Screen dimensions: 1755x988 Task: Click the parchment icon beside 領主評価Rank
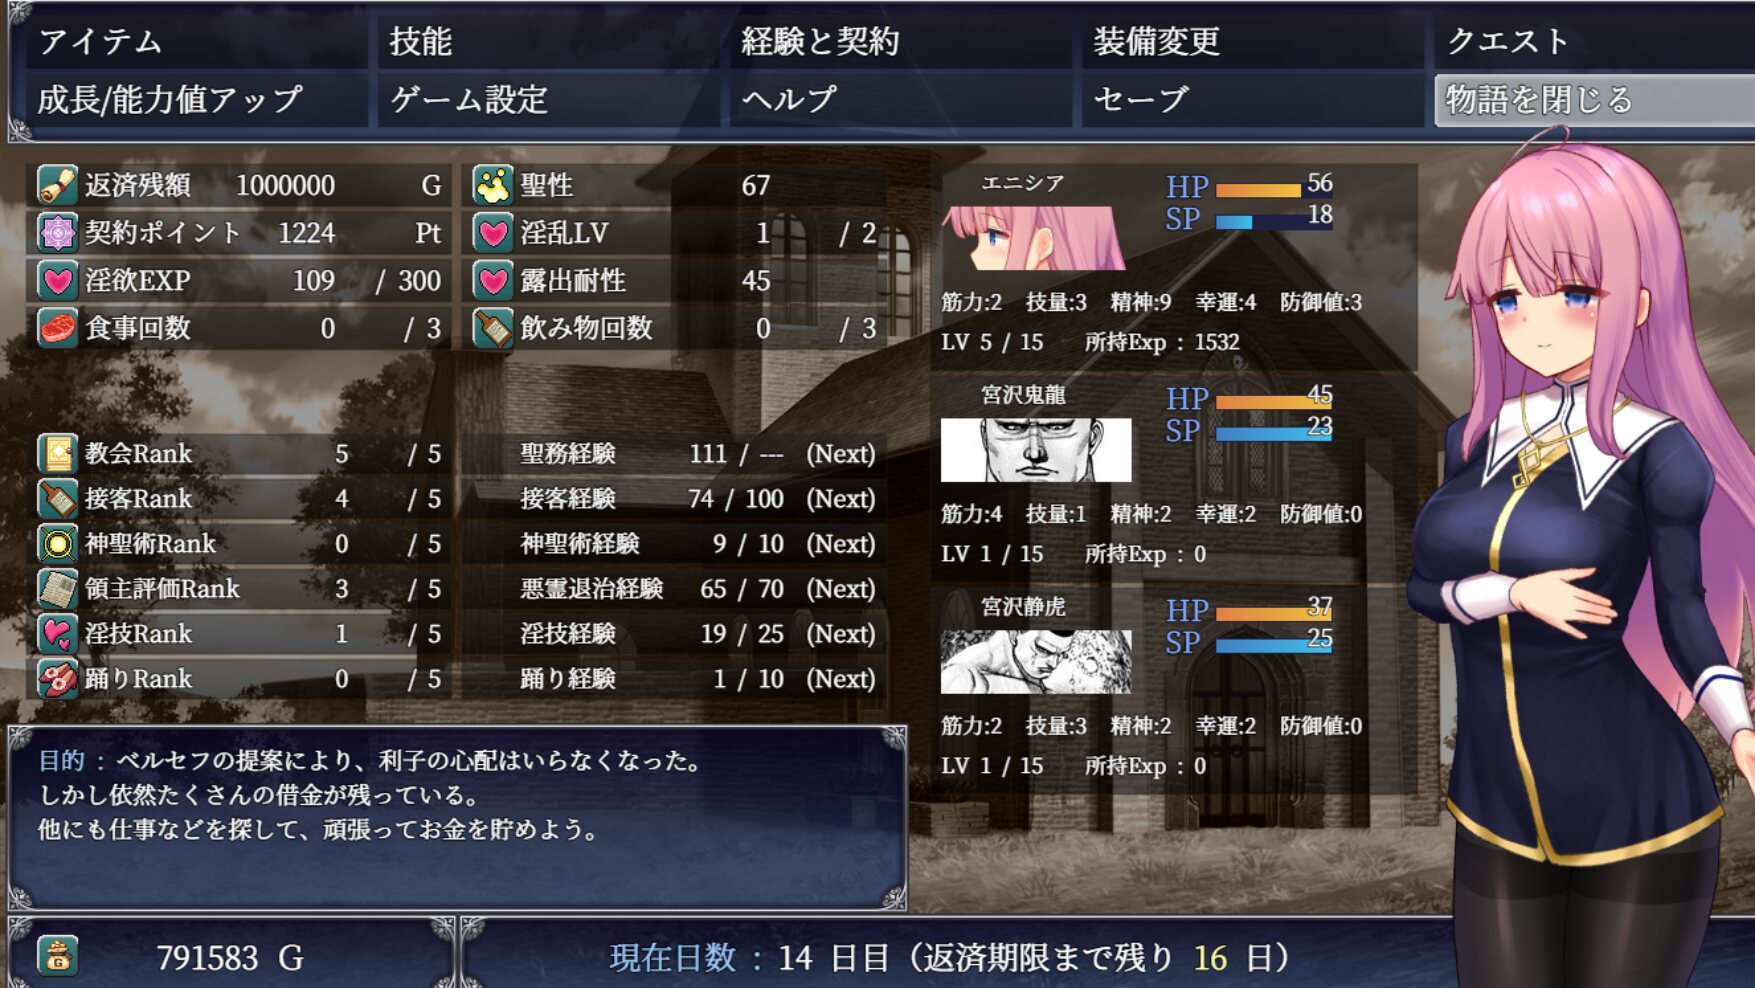(57, 589)
